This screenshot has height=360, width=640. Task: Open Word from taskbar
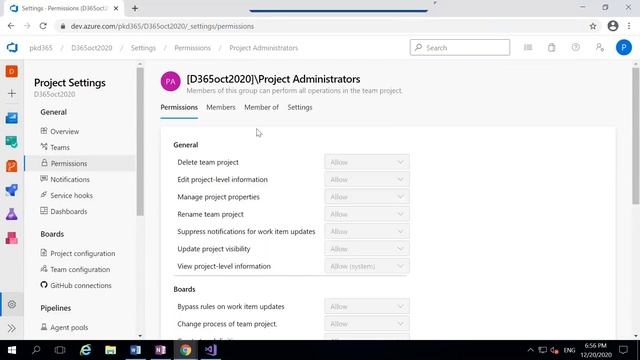(x=136, y=350)
